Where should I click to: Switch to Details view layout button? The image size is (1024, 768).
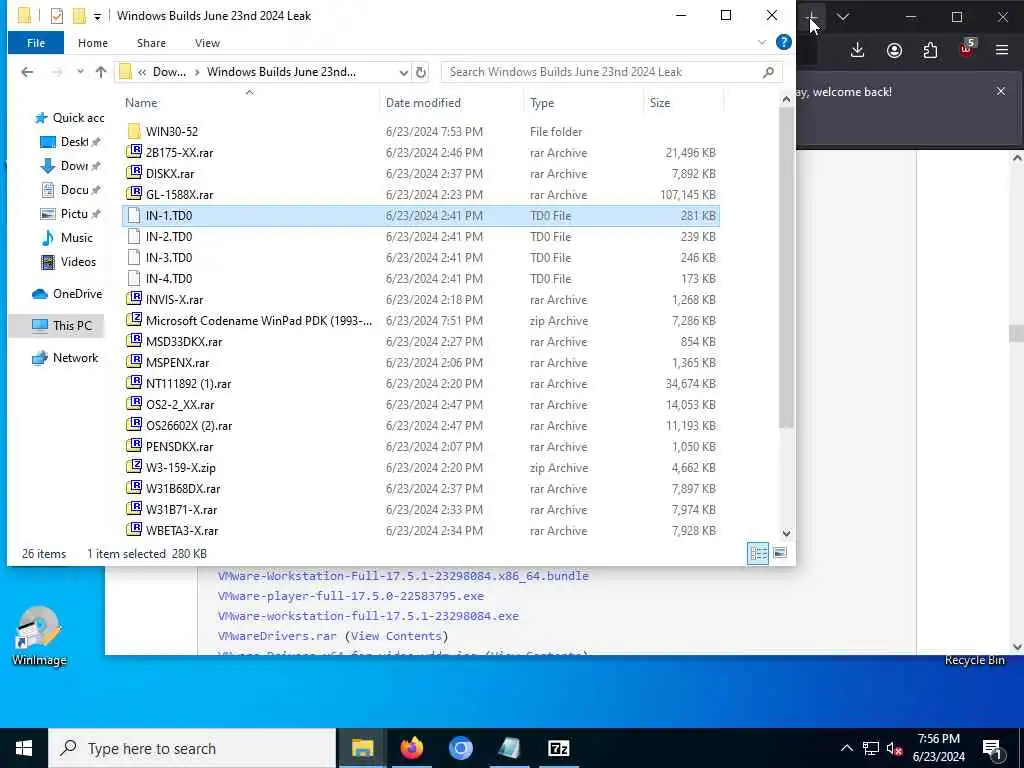758,554
